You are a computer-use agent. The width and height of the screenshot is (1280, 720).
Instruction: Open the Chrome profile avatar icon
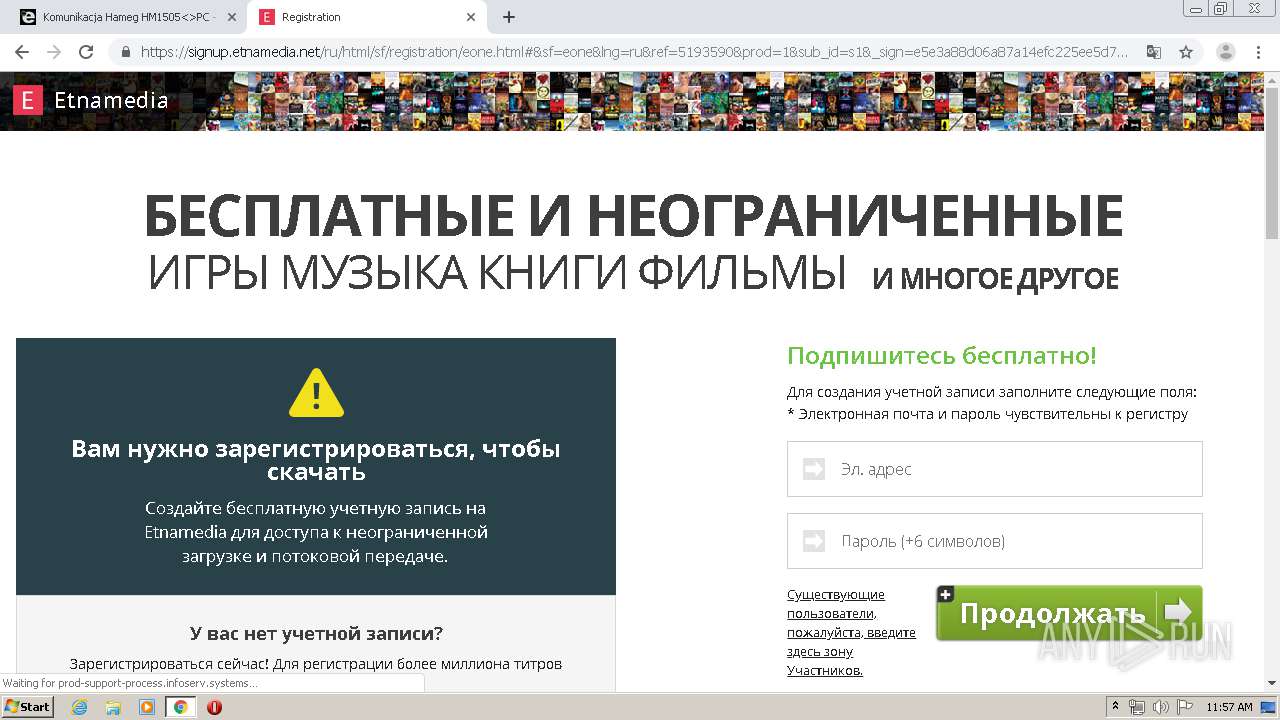pos(1225,52)
